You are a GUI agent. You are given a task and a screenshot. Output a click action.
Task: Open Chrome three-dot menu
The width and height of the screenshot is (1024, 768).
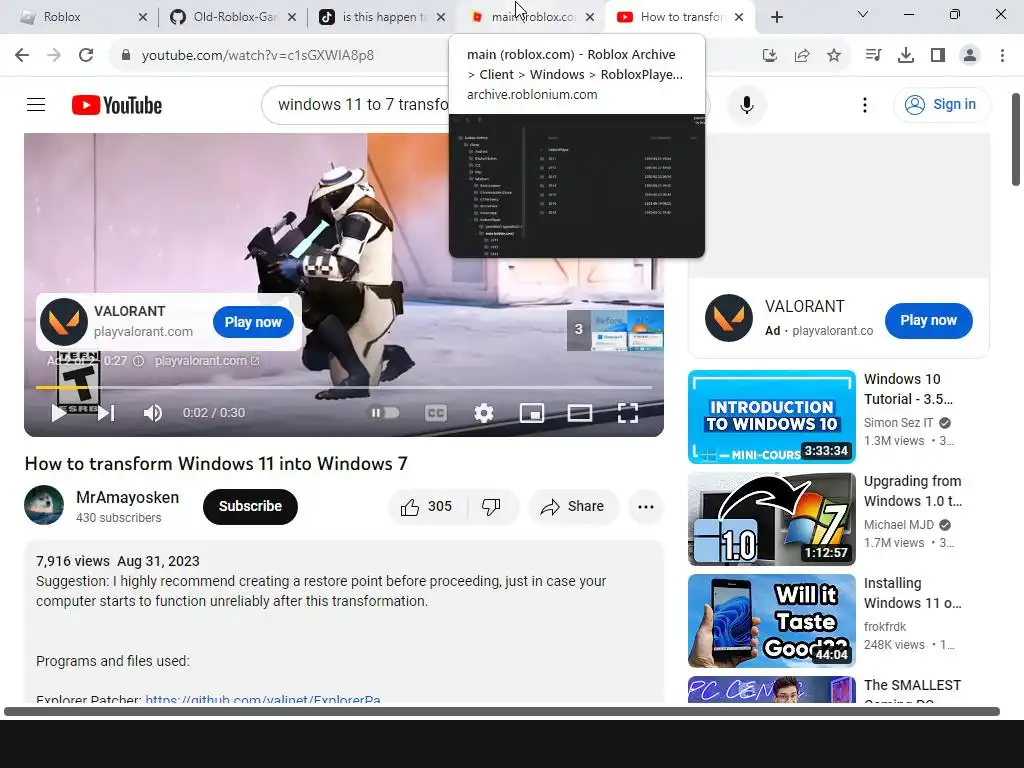pyautogui.click(x=1002, y=56)
